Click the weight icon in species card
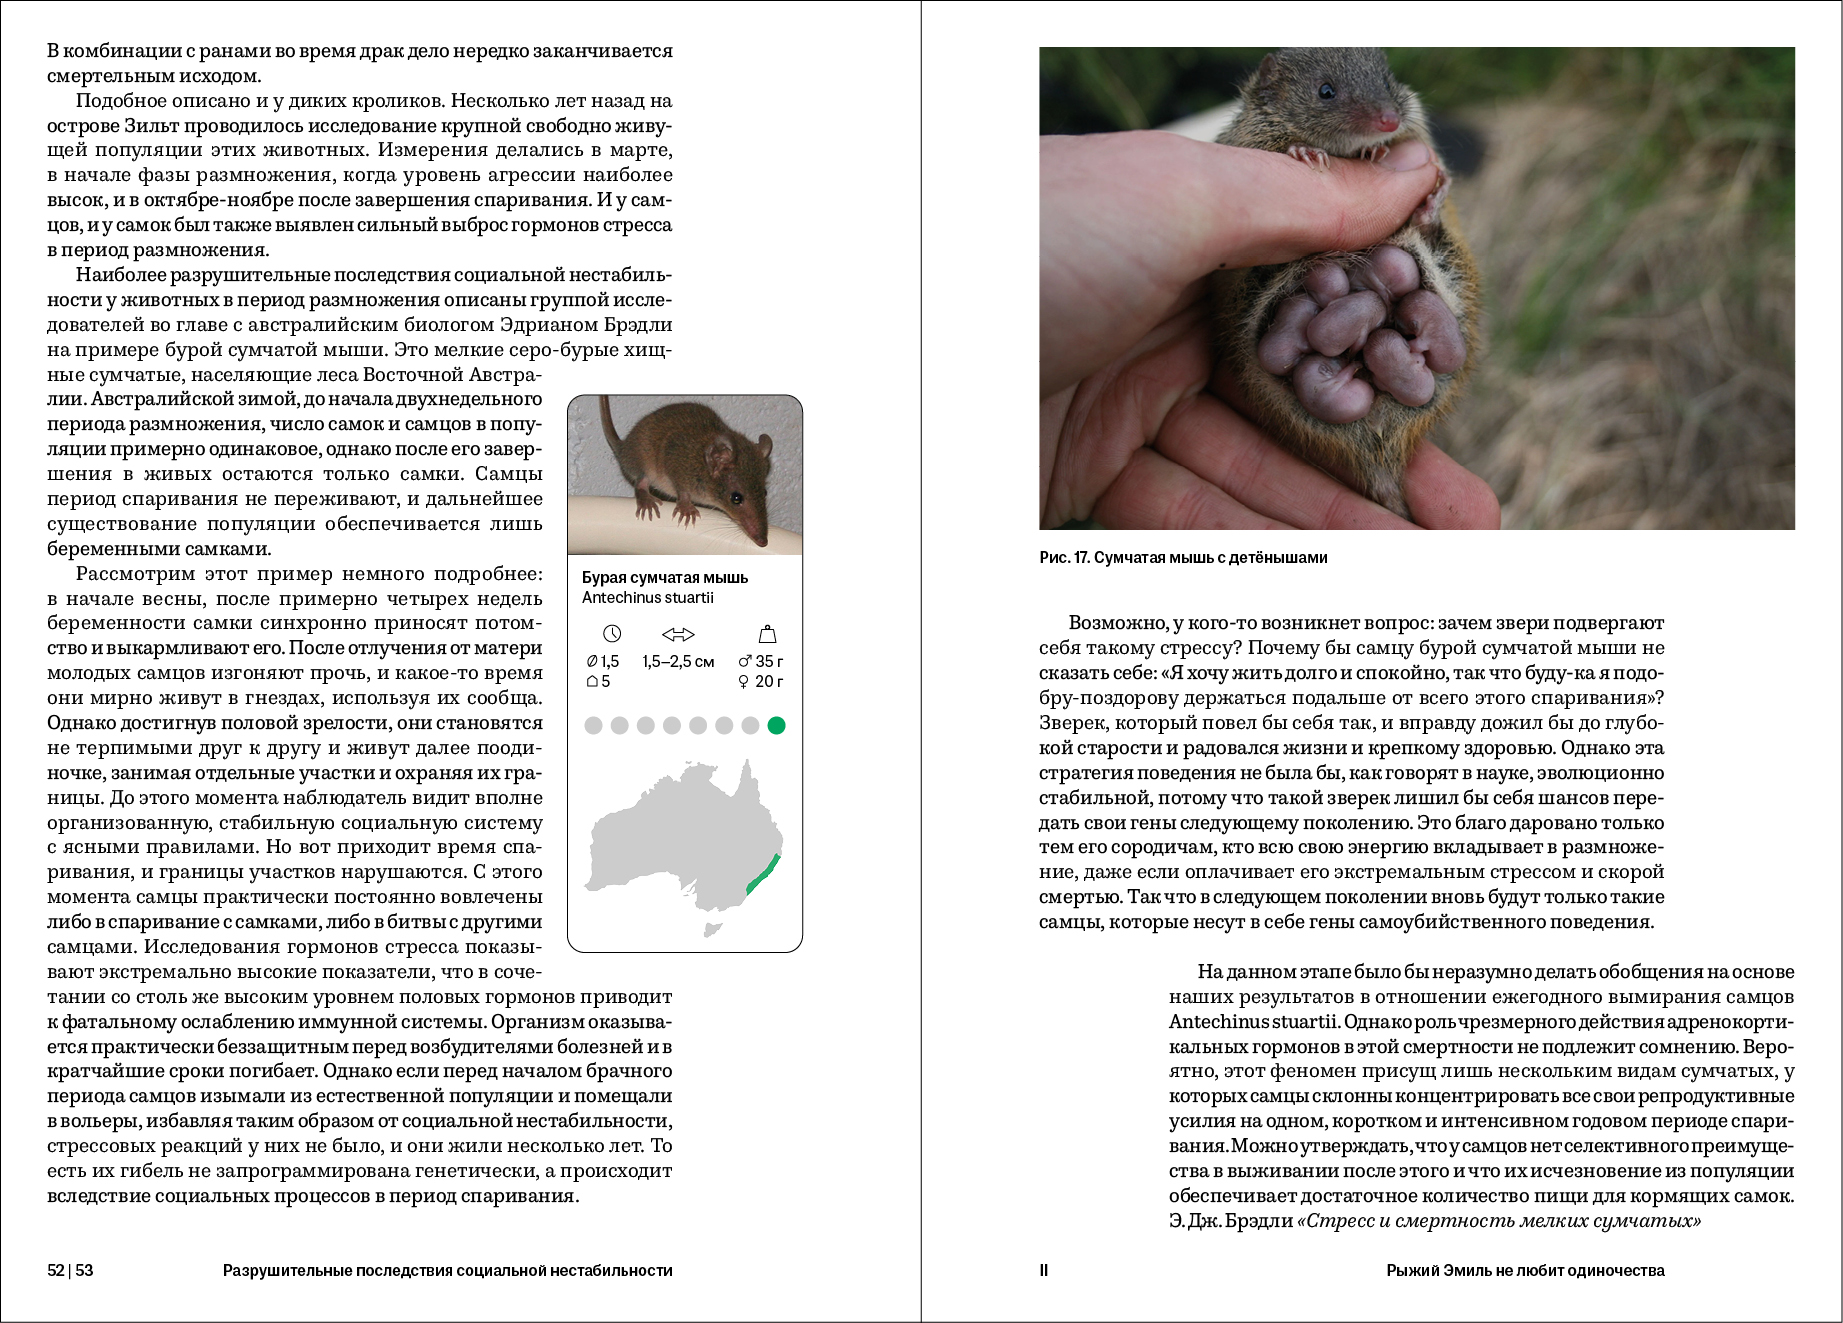Screen dimensions: 1843x1323 click(x=767, y=634)
